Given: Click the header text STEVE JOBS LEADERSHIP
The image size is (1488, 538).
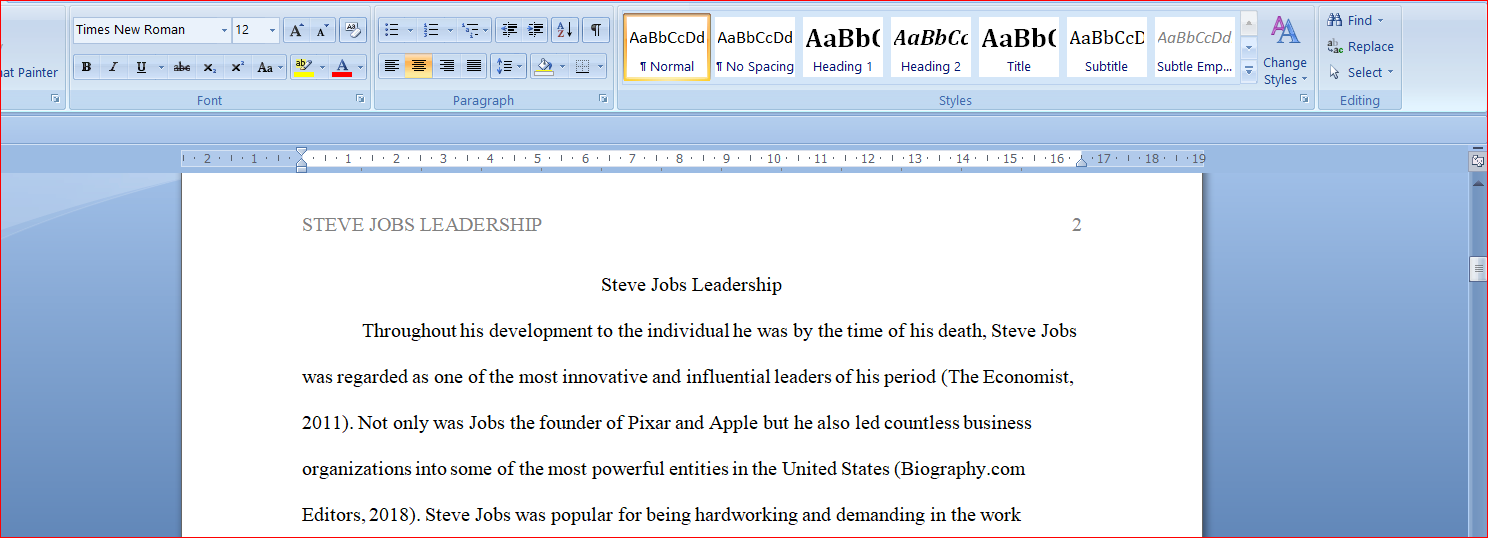Looking at the screenshot, I should point(422,225).
